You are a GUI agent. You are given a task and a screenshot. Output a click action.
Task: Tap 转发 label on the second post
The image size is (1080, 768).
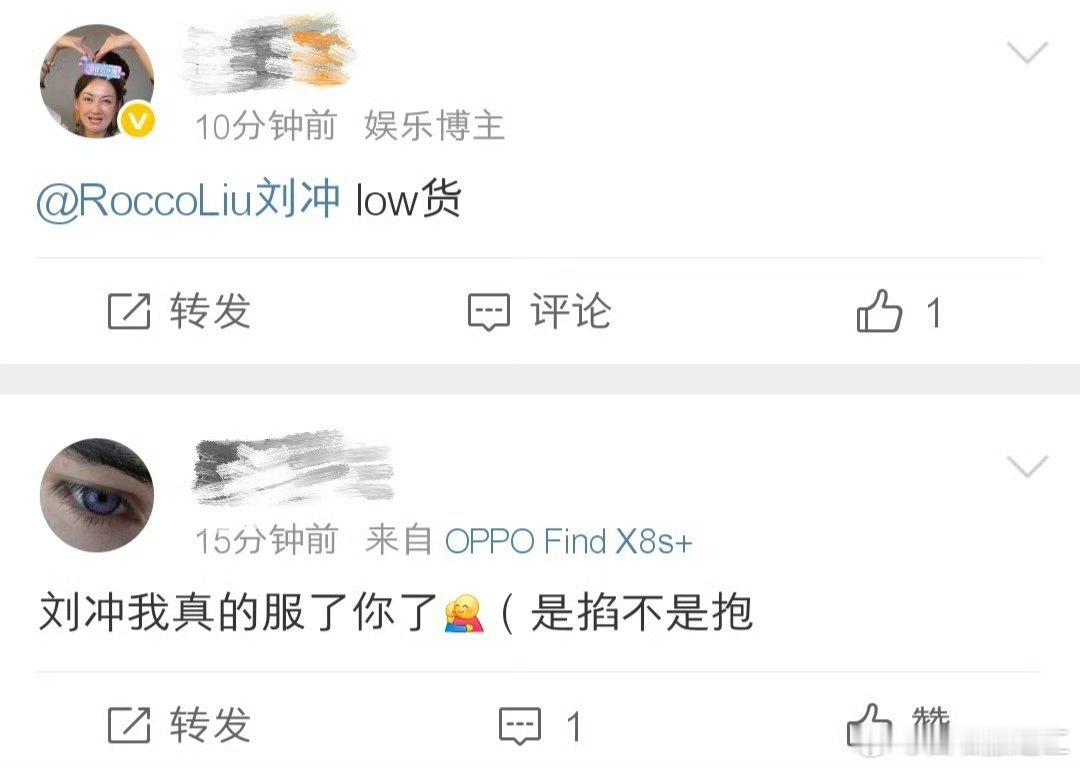click(x=211, y=725)
